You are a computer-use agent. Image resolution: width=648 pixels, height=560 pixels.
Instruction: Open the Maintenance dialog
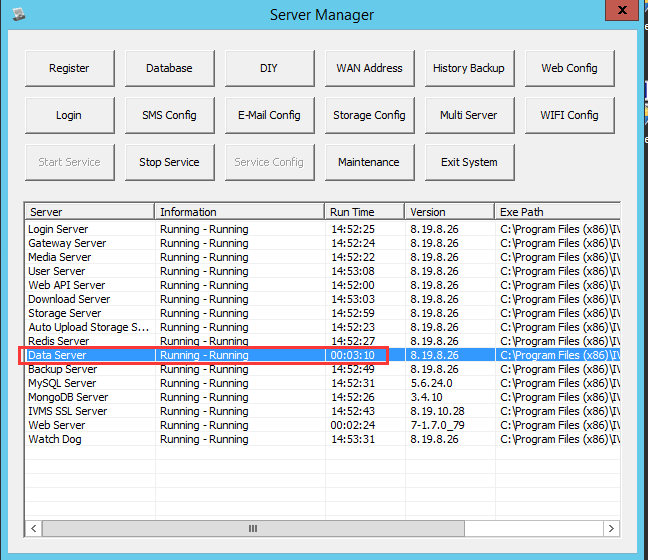pos(370,162)
